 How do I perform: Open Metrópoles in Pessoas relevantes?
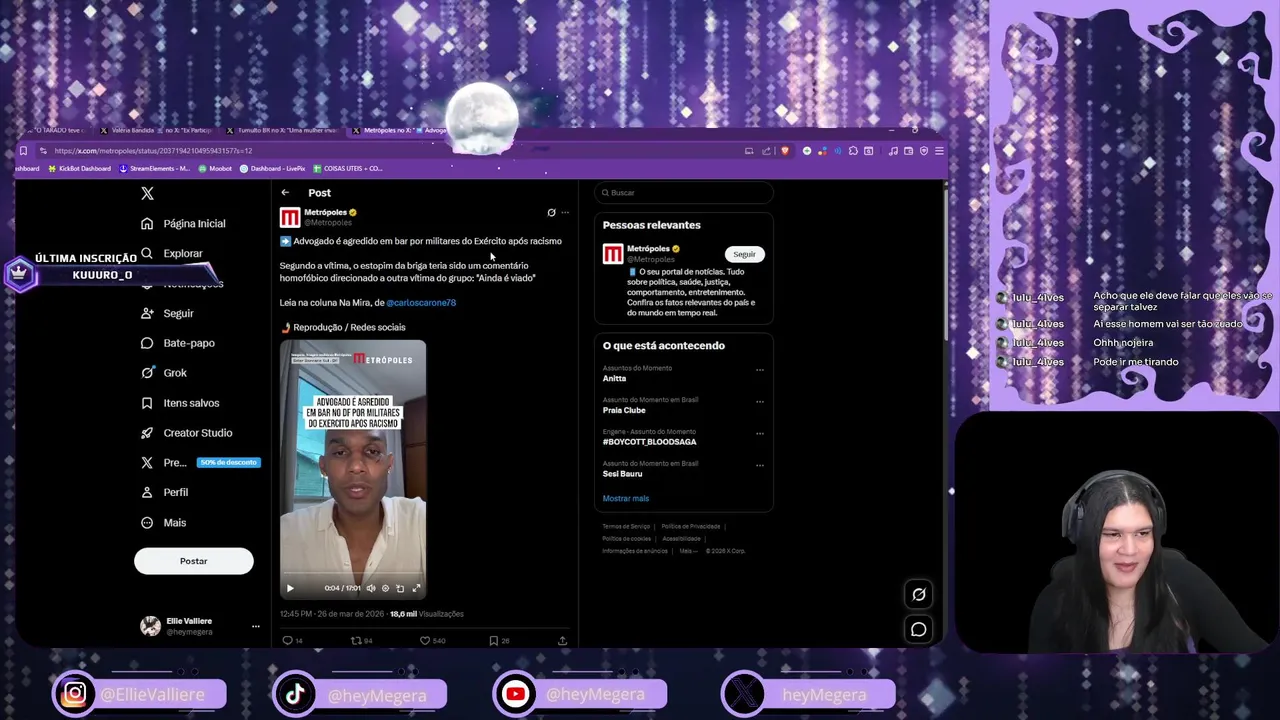pyautogui.click(x=648, y=248)
